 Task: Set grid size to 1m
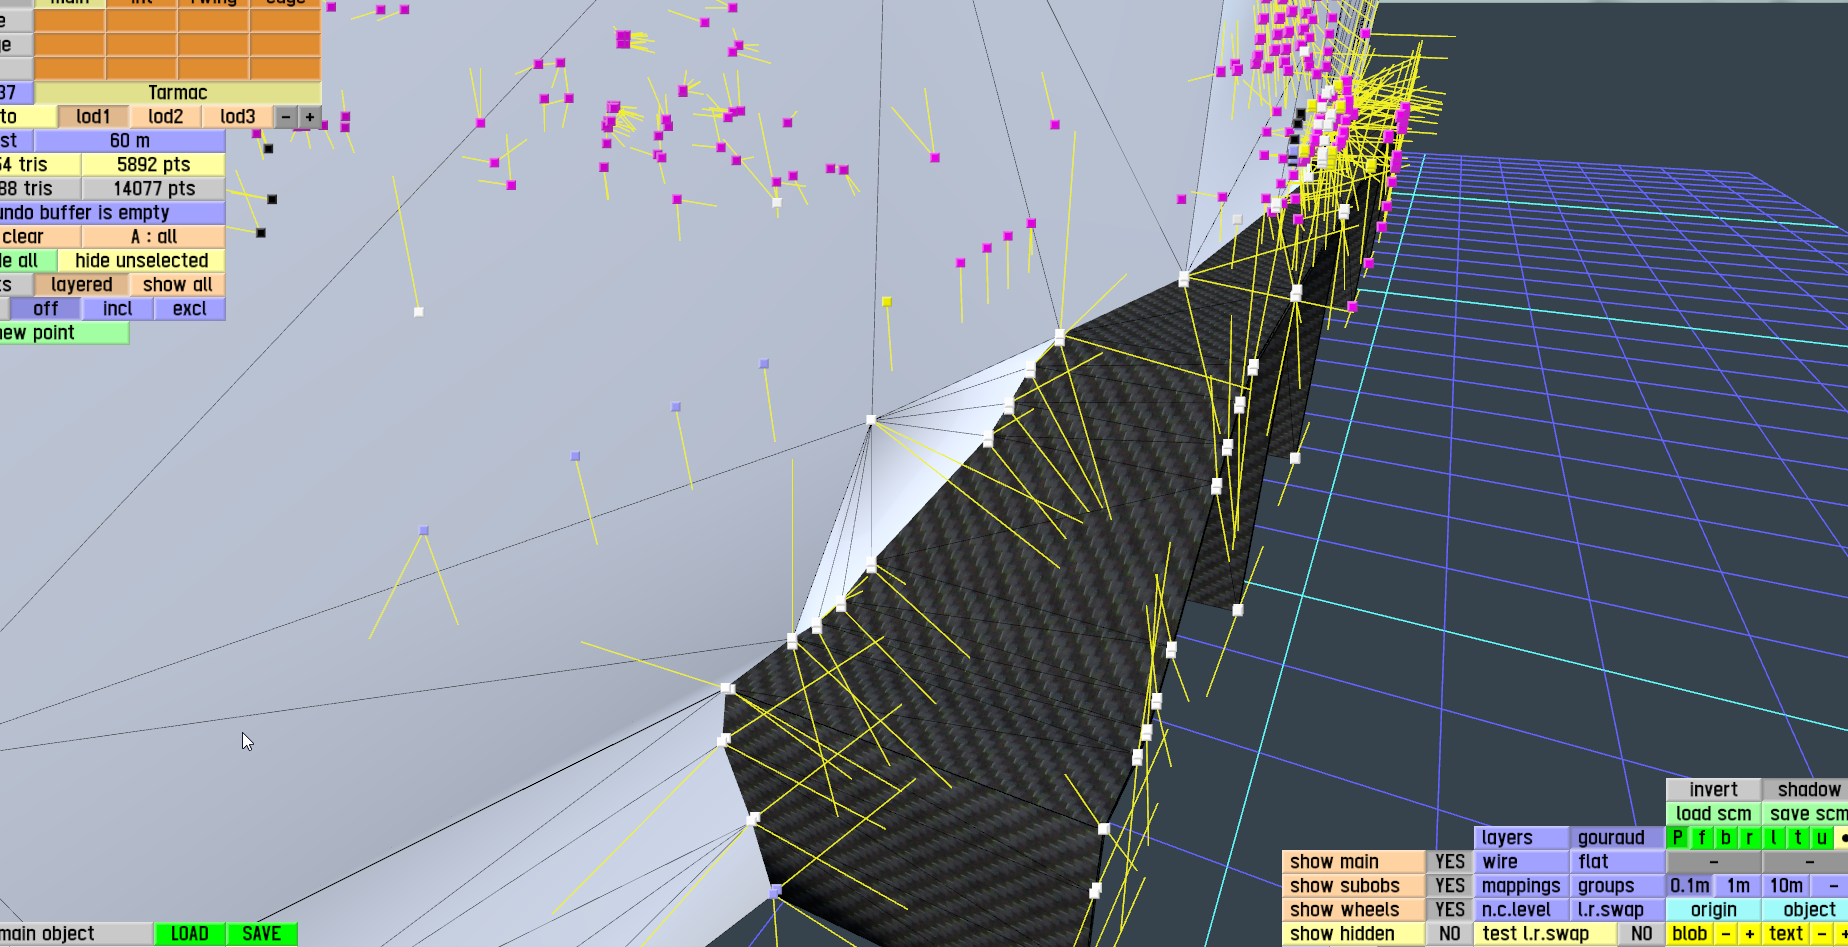(x=1738, y=886)
